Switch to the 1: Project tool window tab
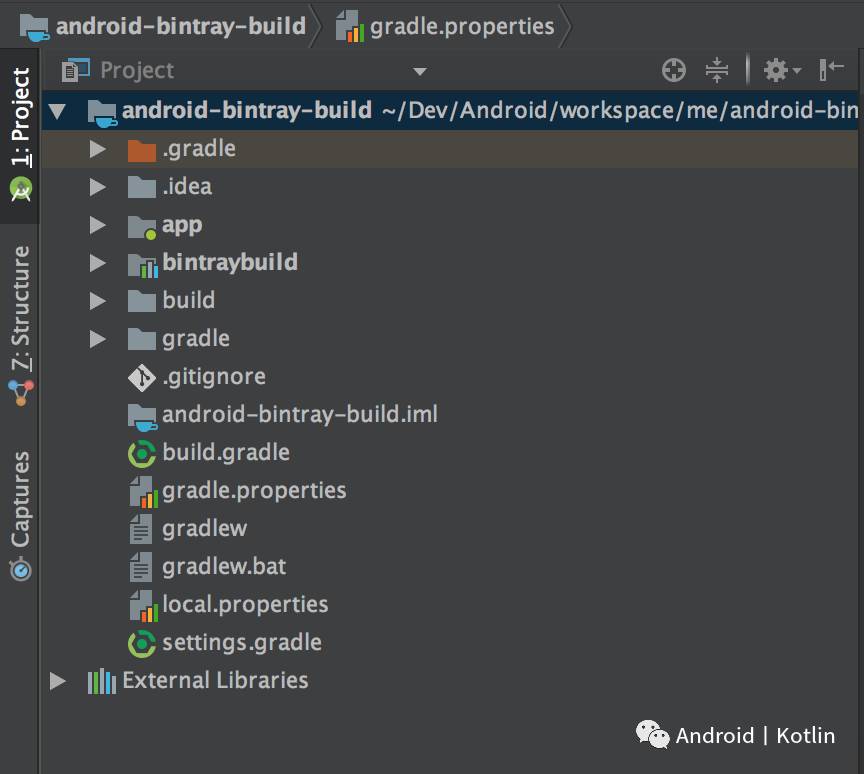The image size is (864, 774). click(20, 136)
